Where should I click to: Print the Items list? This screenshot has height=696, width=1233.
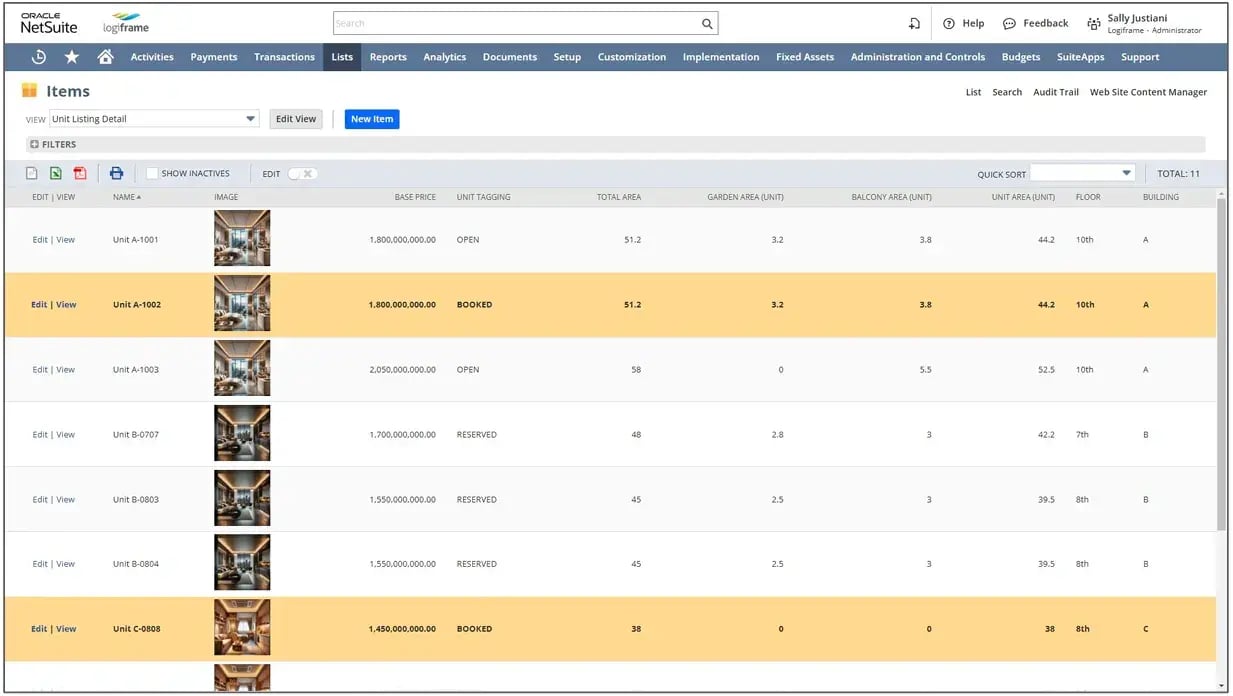coord(116,173)
